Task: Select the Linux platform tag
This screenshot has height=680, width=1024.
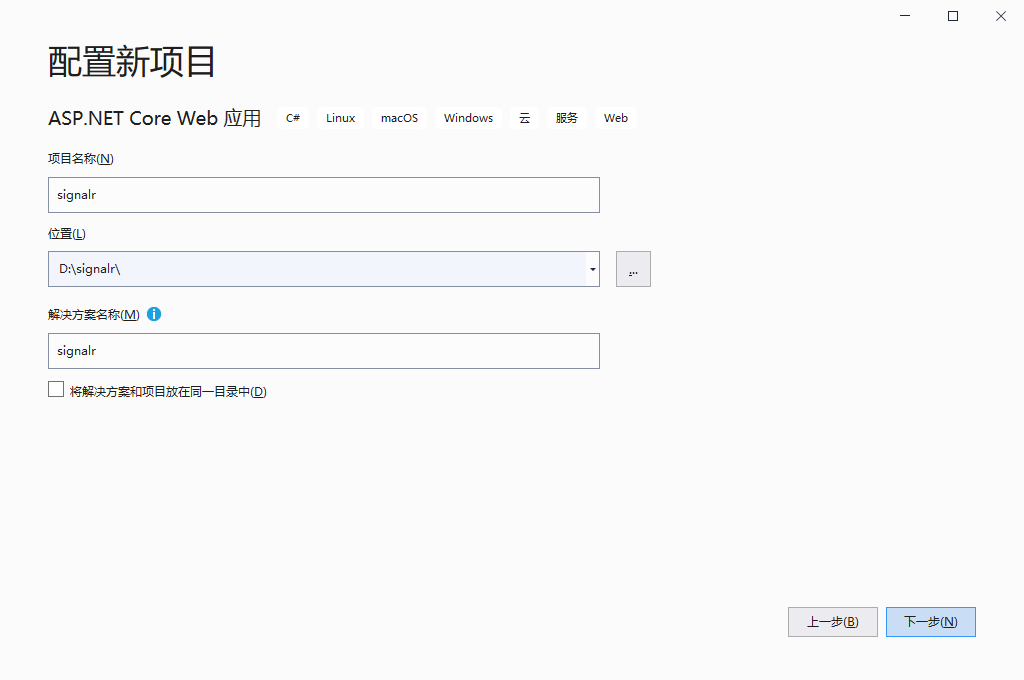Action: (x=340, y=117)
